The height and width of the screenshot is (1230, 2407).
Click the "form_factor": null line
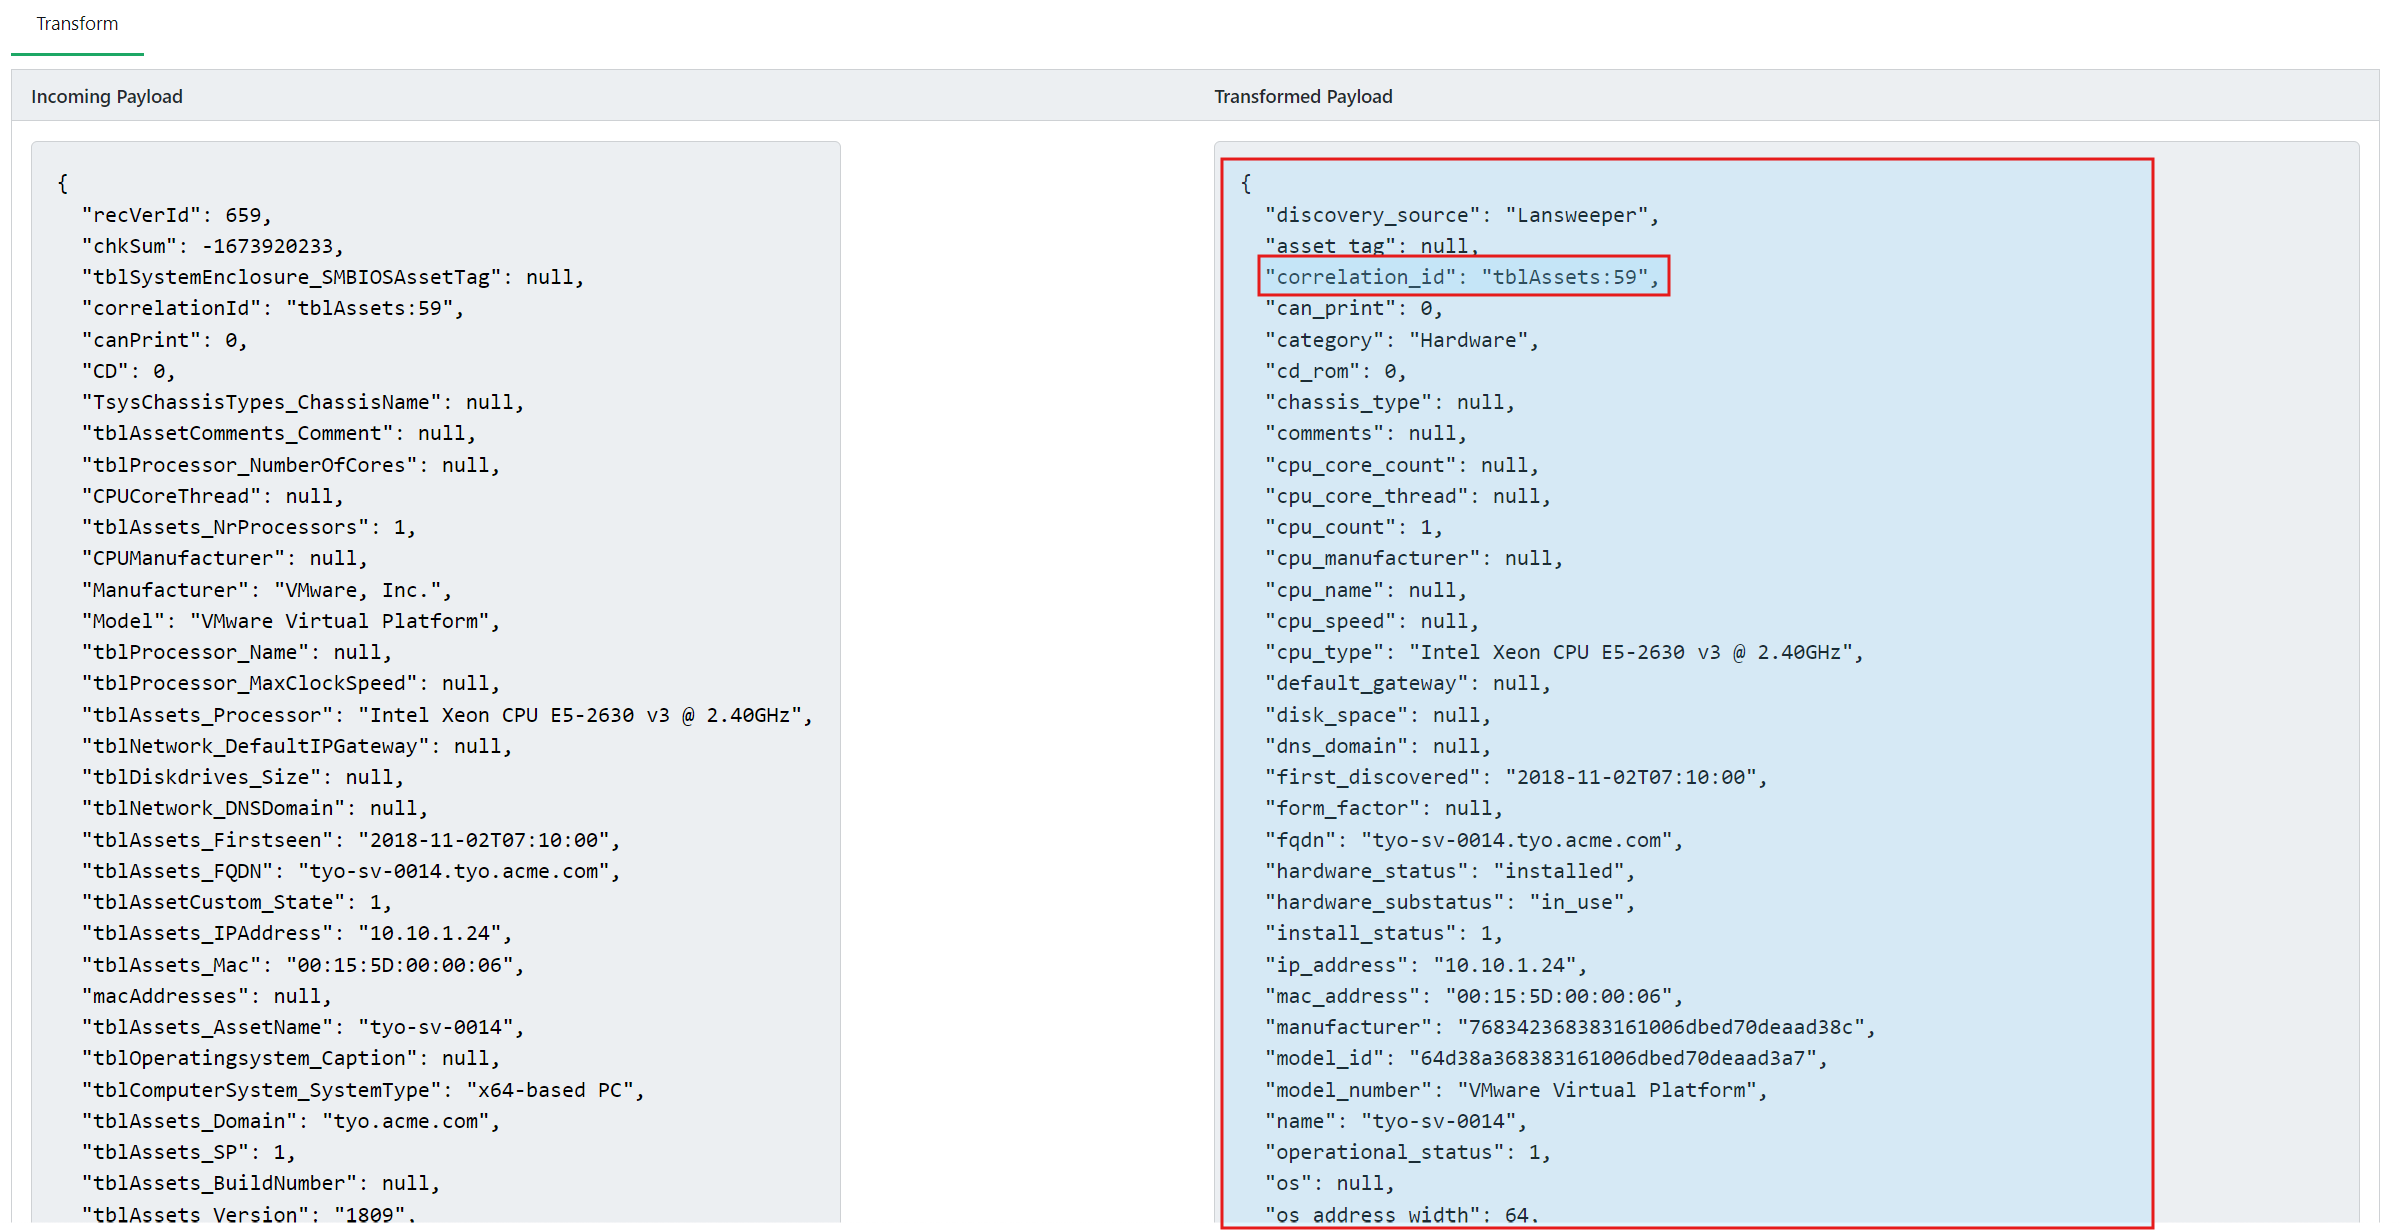[x=1384, y=808]
